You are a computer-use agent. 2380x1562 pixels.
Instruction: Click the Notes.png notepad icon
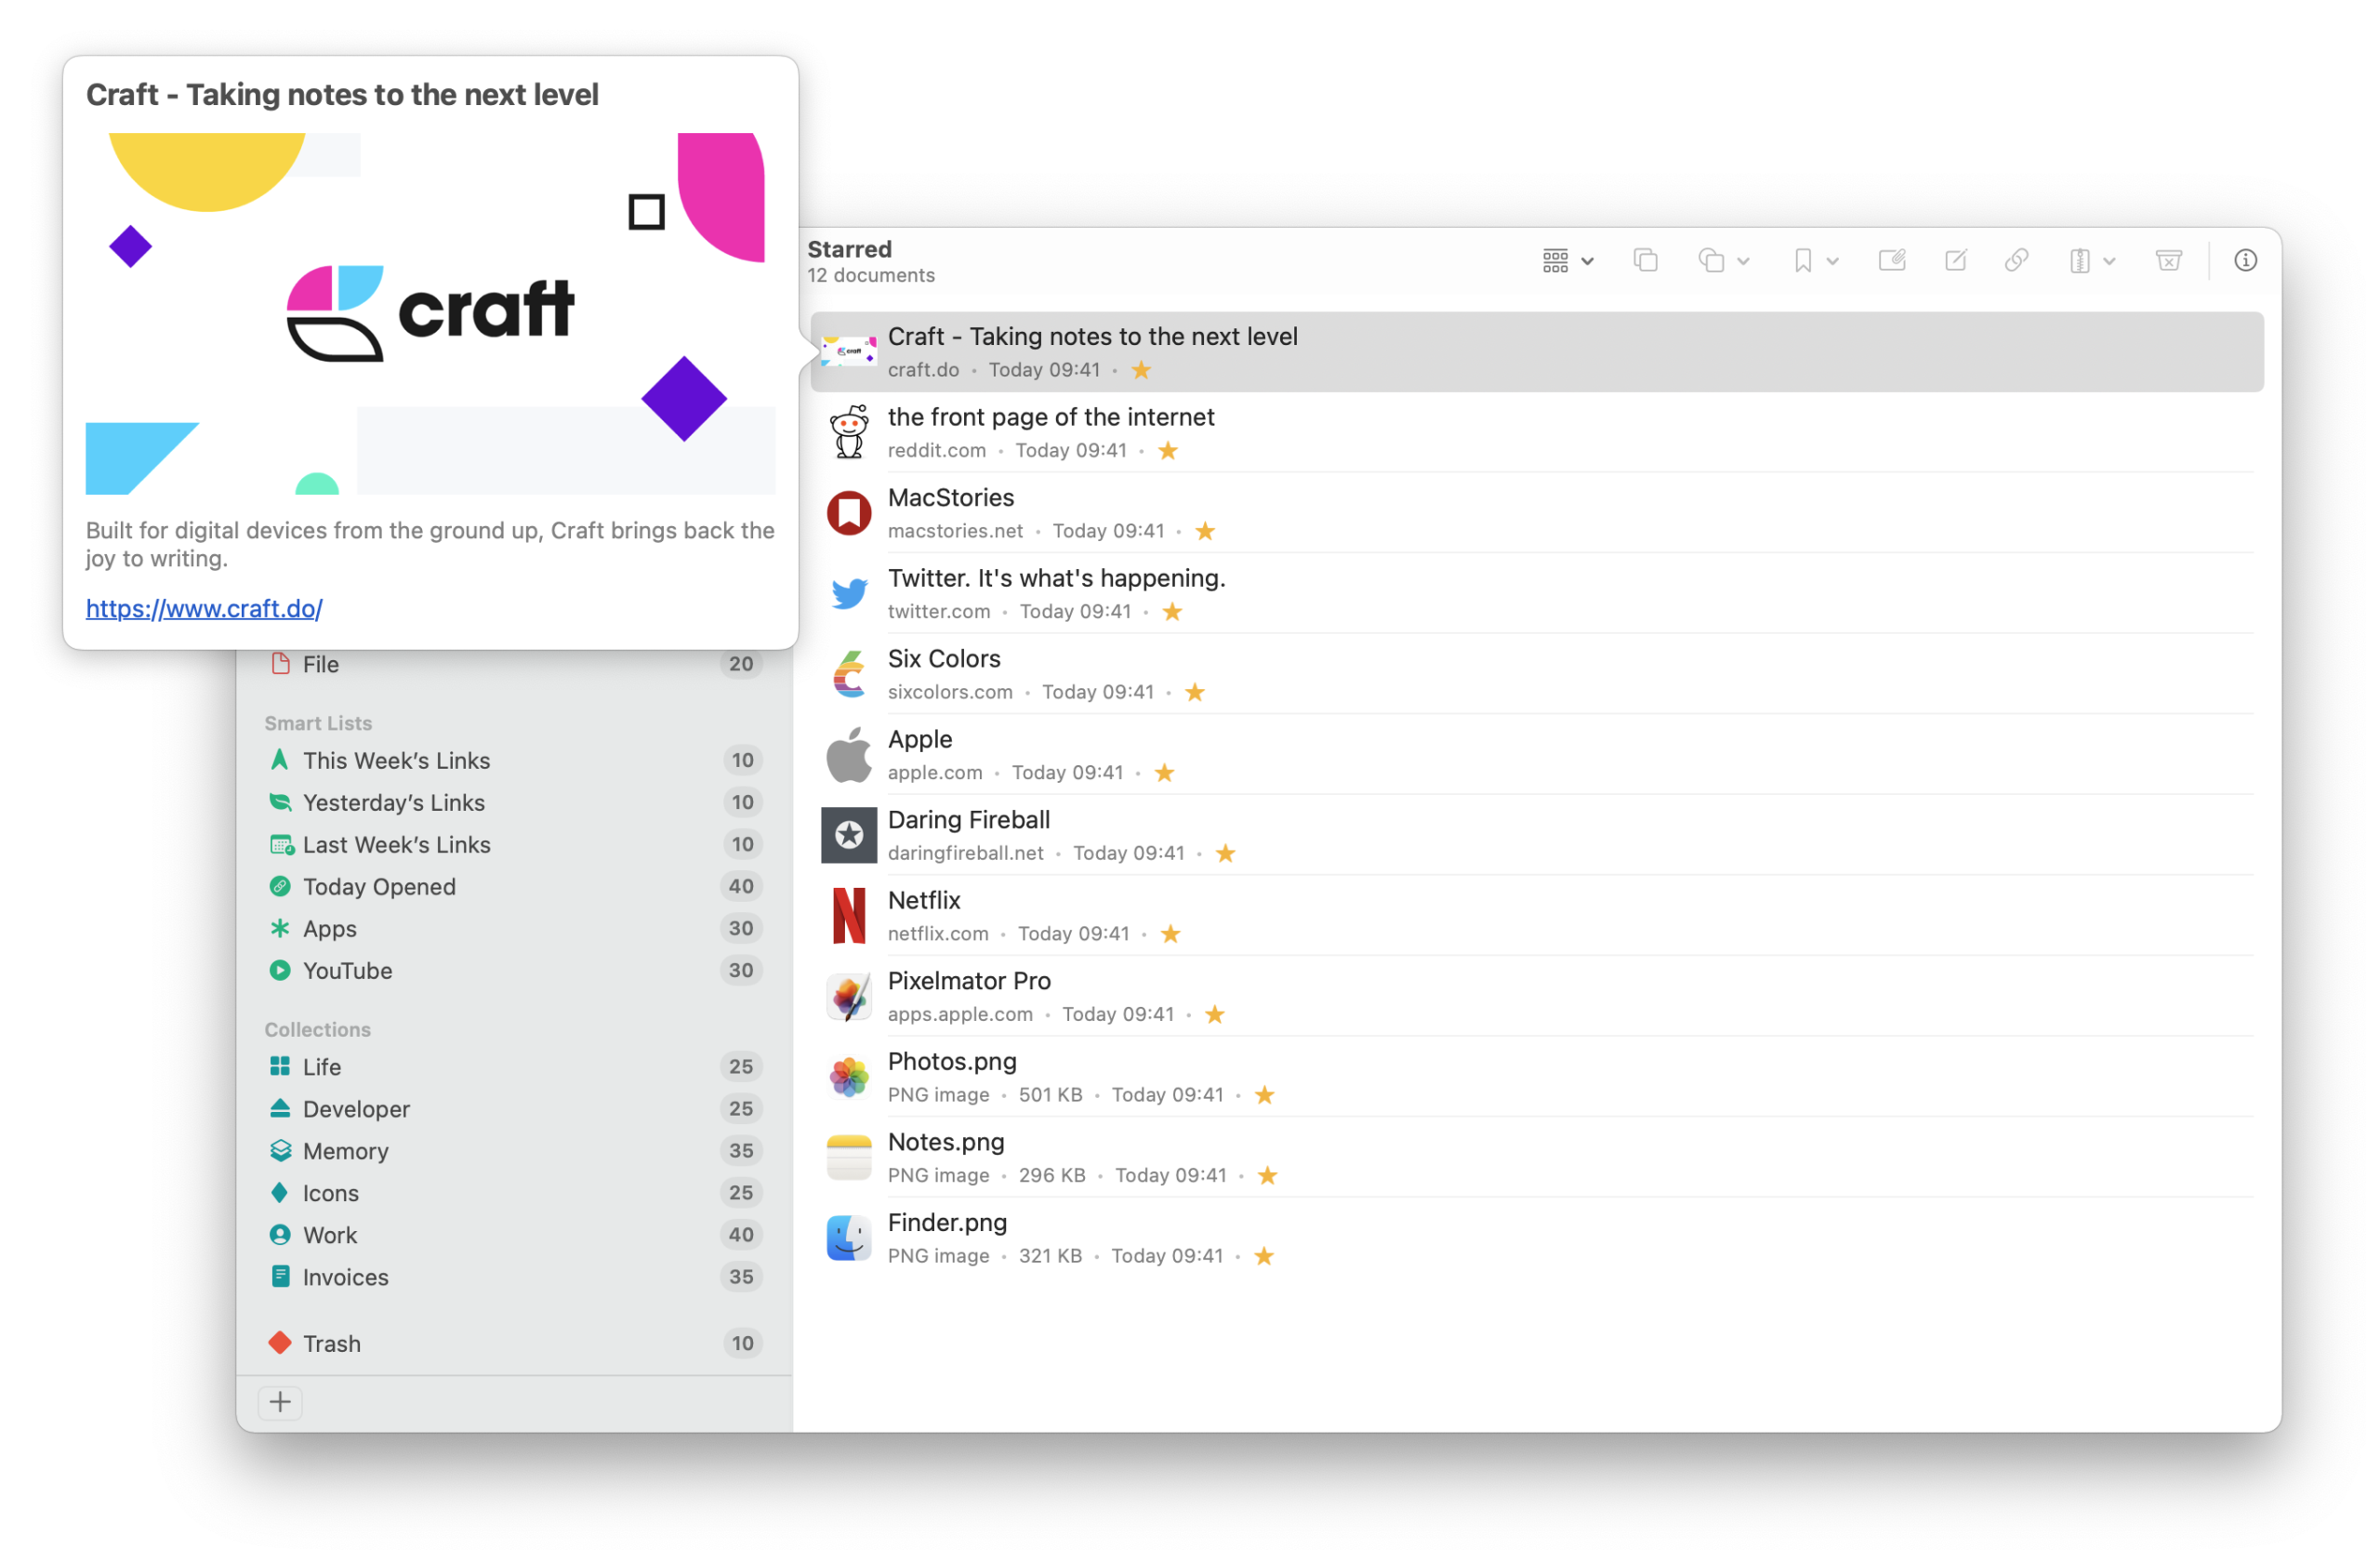849,1158
